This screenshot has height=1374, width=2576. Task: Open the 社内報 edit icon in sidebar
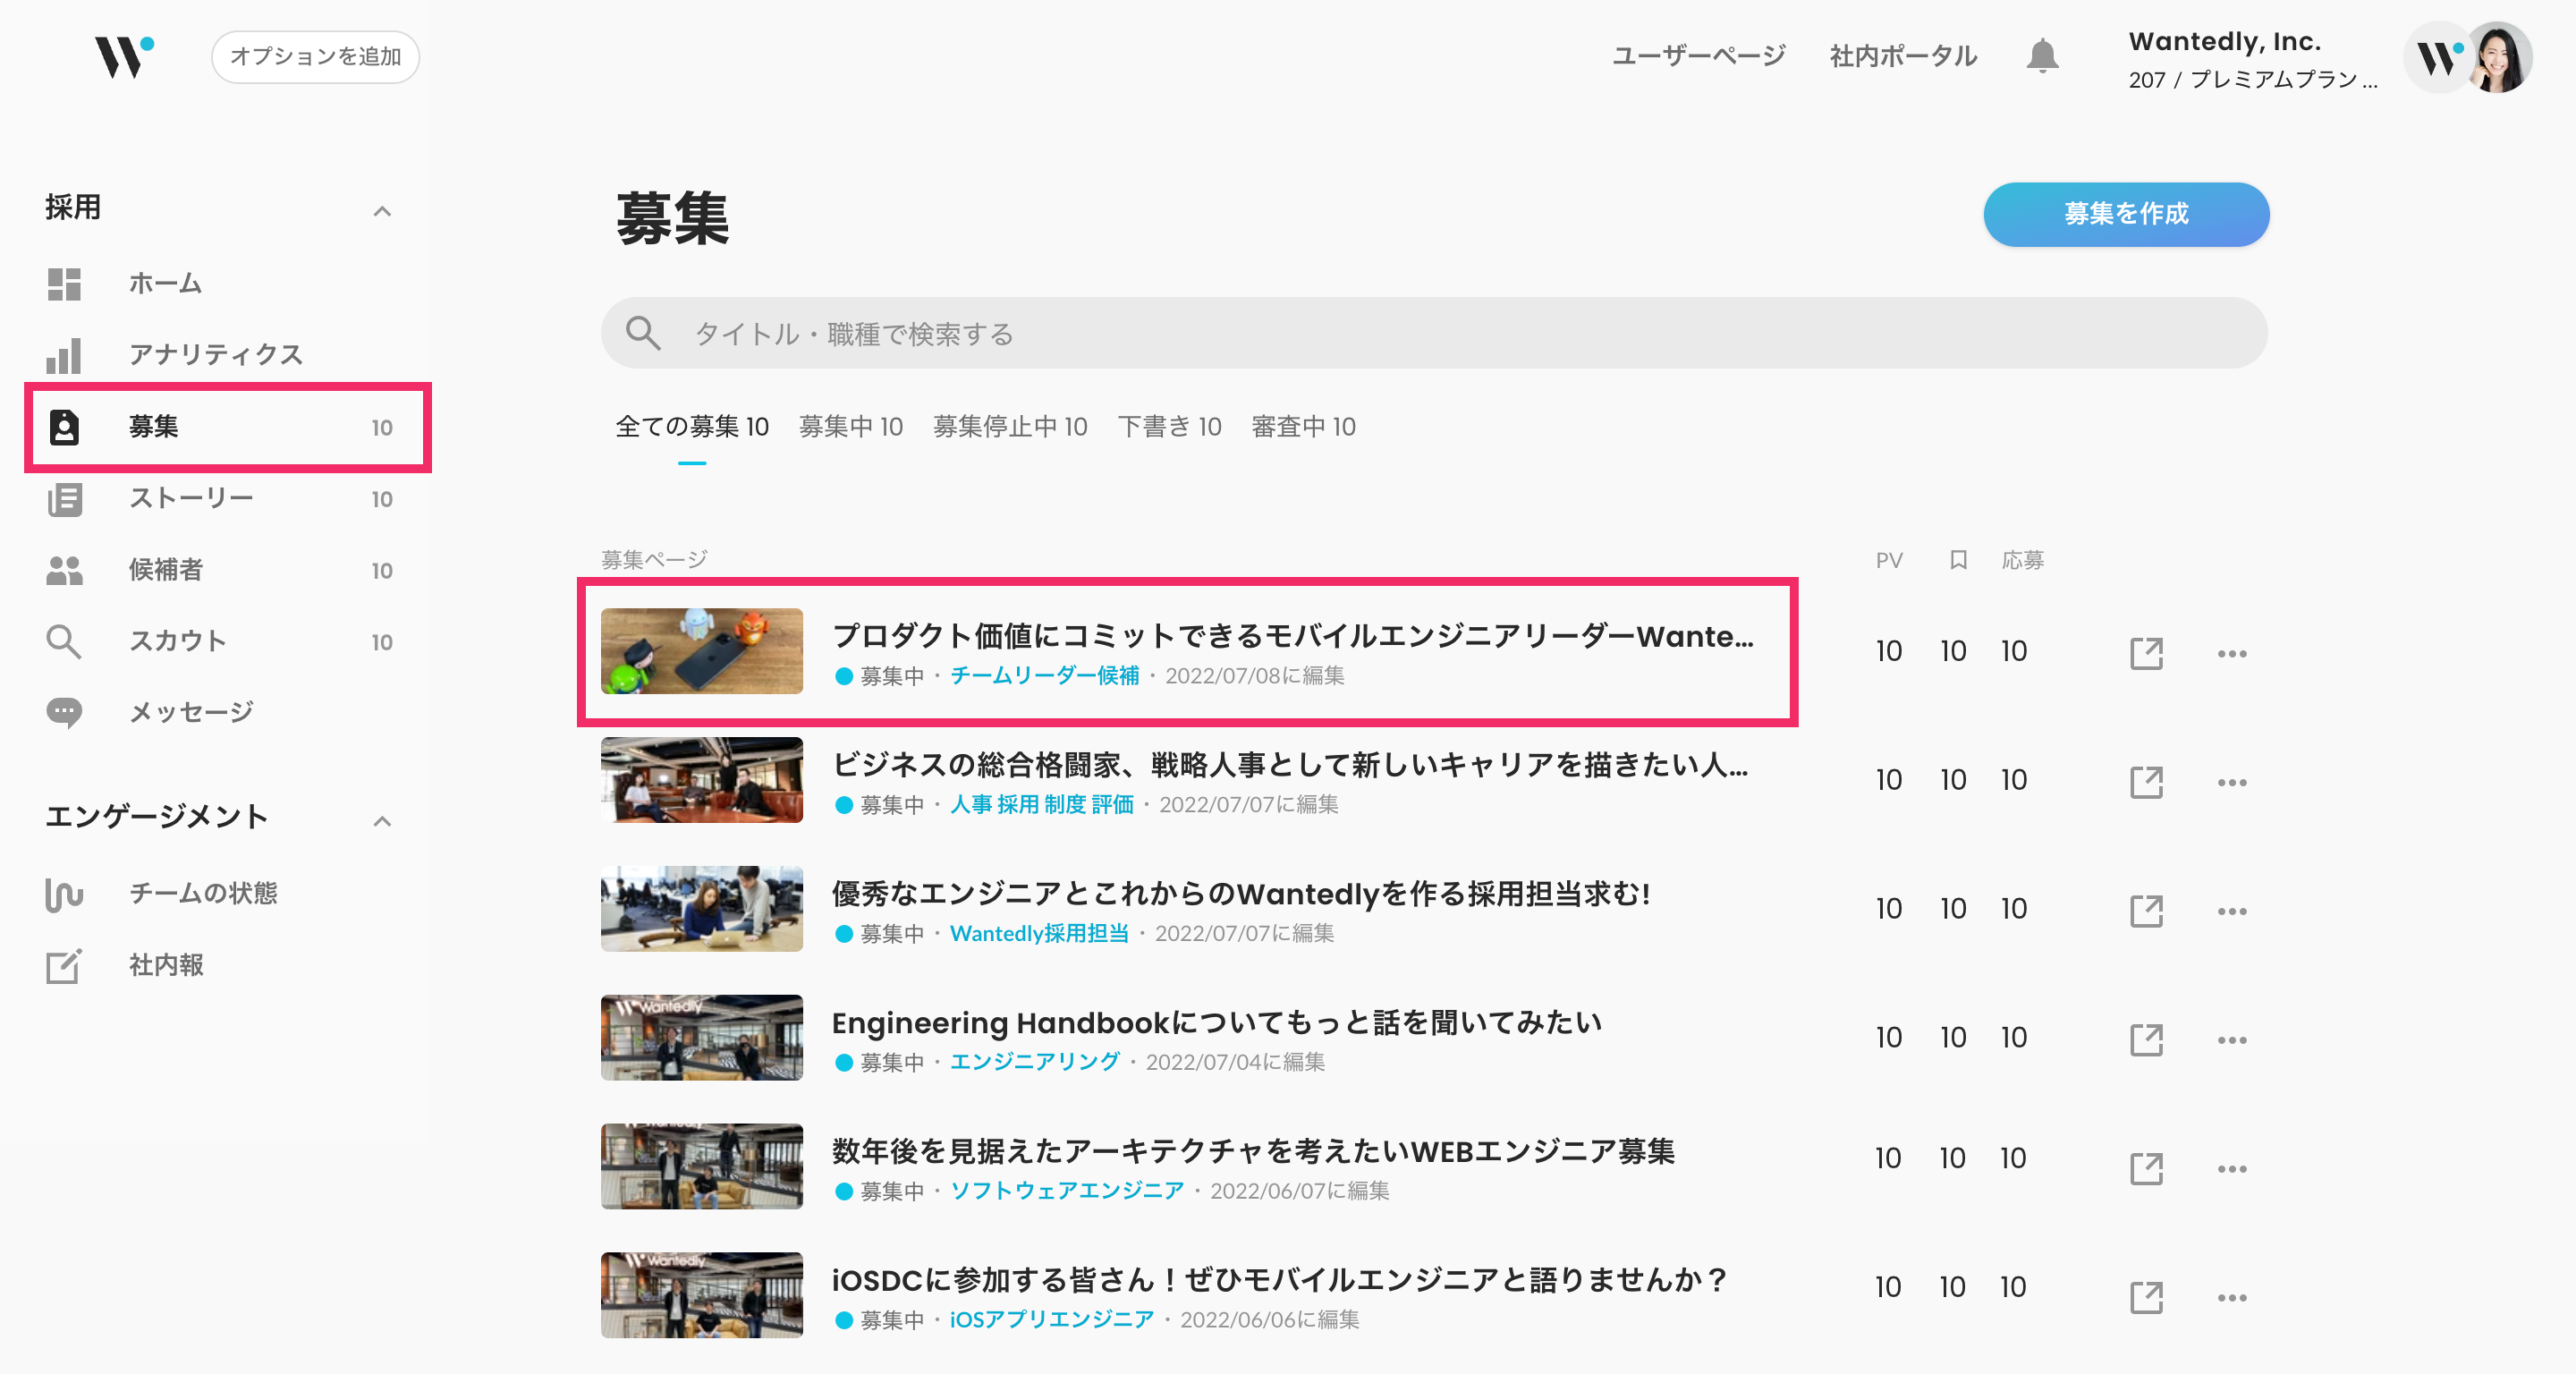pyautogui.click(x=64, y=965)
